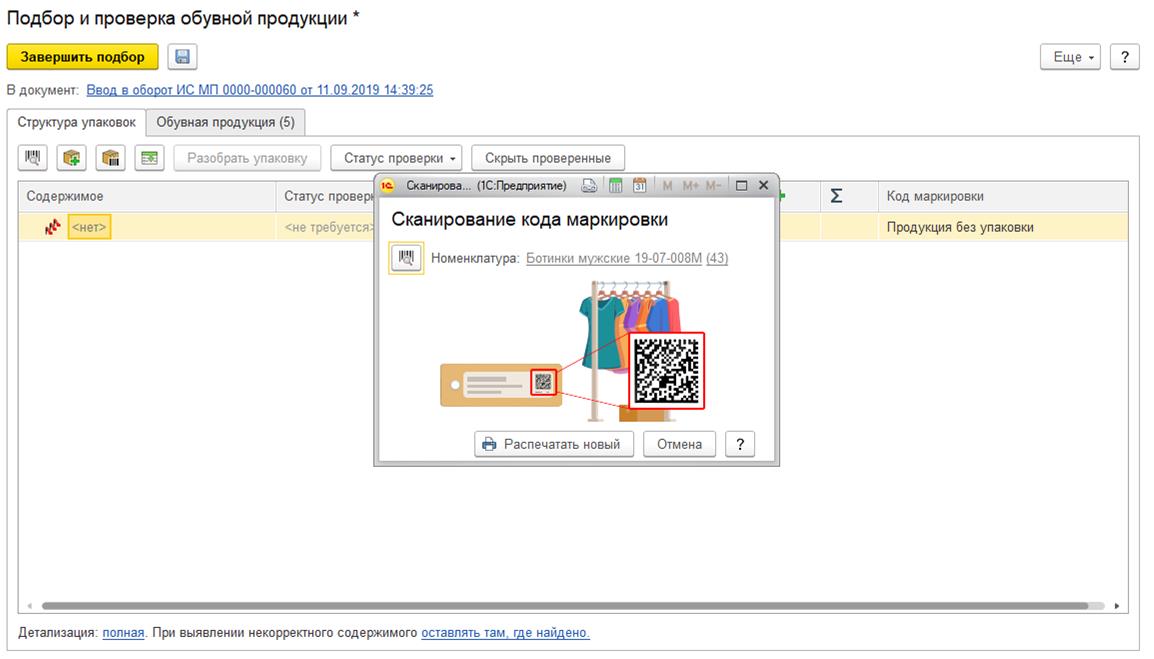Cancel scanning with the Отмена button

[x=679, y=444]
